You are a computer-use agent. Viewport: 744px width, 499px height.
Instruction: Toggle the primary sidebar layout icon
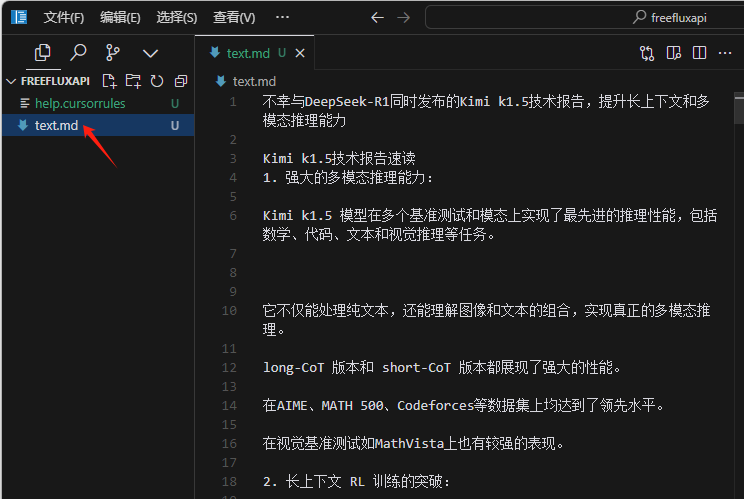pyautogui.click(x=19, y=18)
